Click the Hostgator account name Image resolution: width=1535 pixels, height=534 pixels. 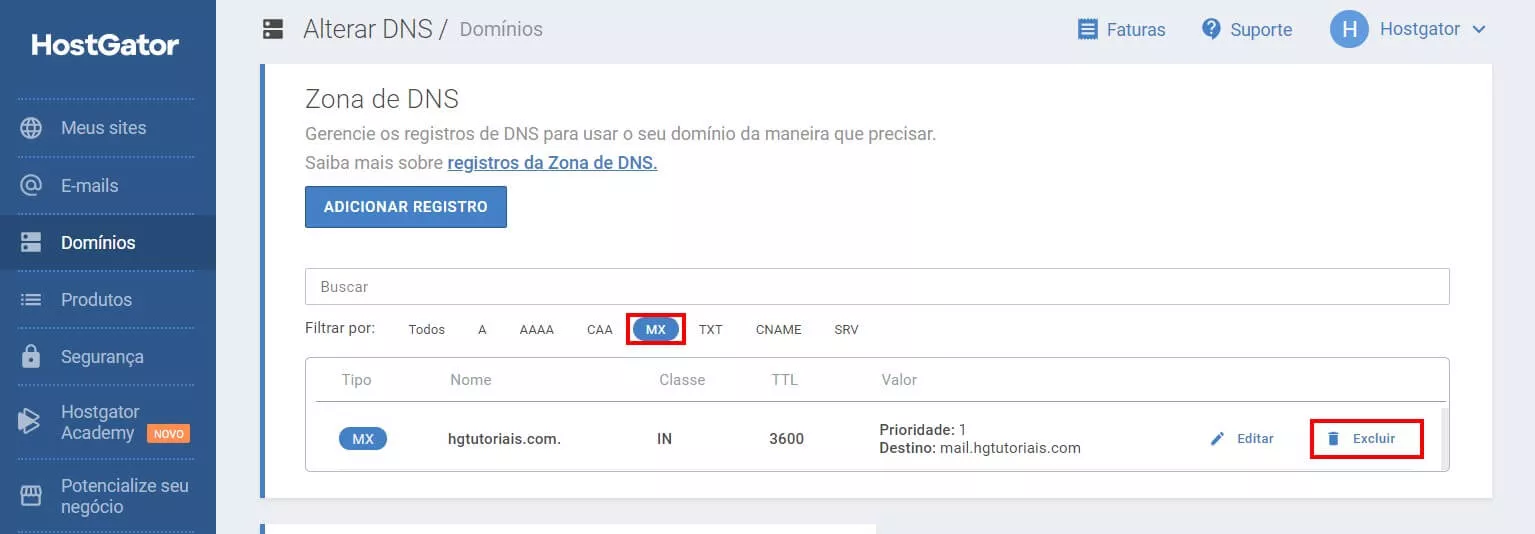[x=1420, y=29]
